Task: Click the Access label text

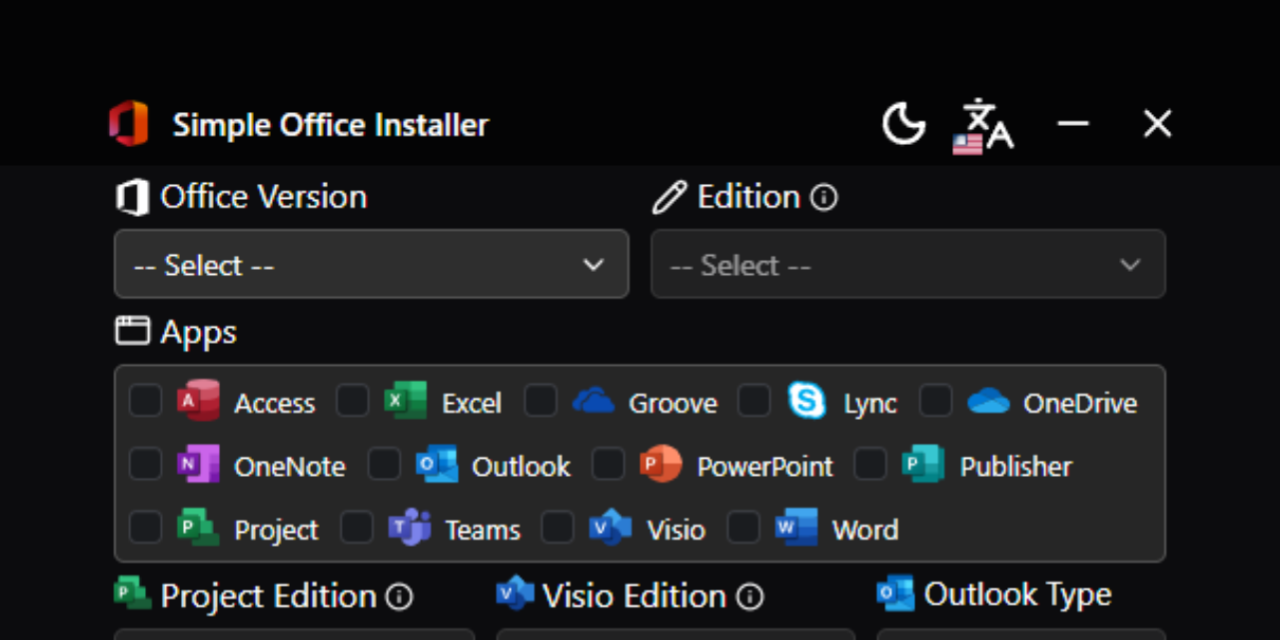Action: pyautogui.click(x=274, y=404)
